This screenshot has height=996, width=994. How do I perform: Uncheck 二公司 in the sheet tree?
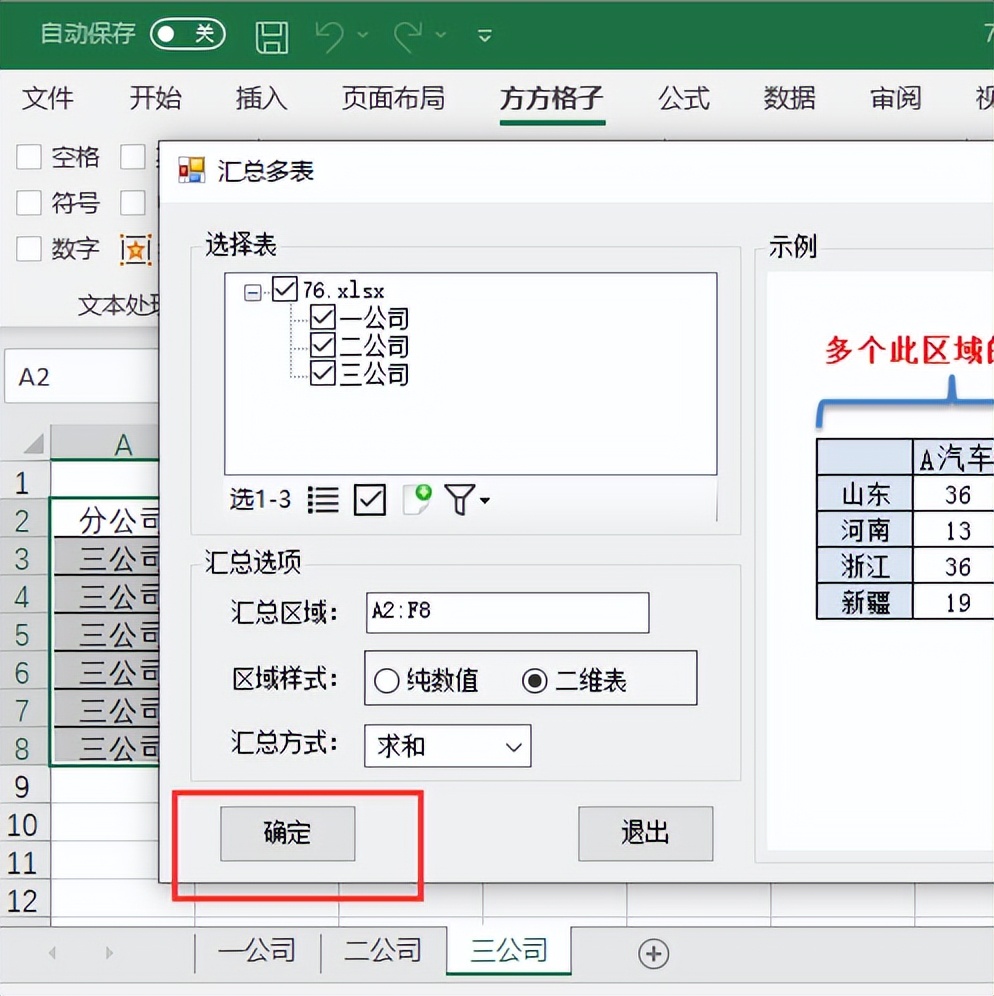[322, 345]
